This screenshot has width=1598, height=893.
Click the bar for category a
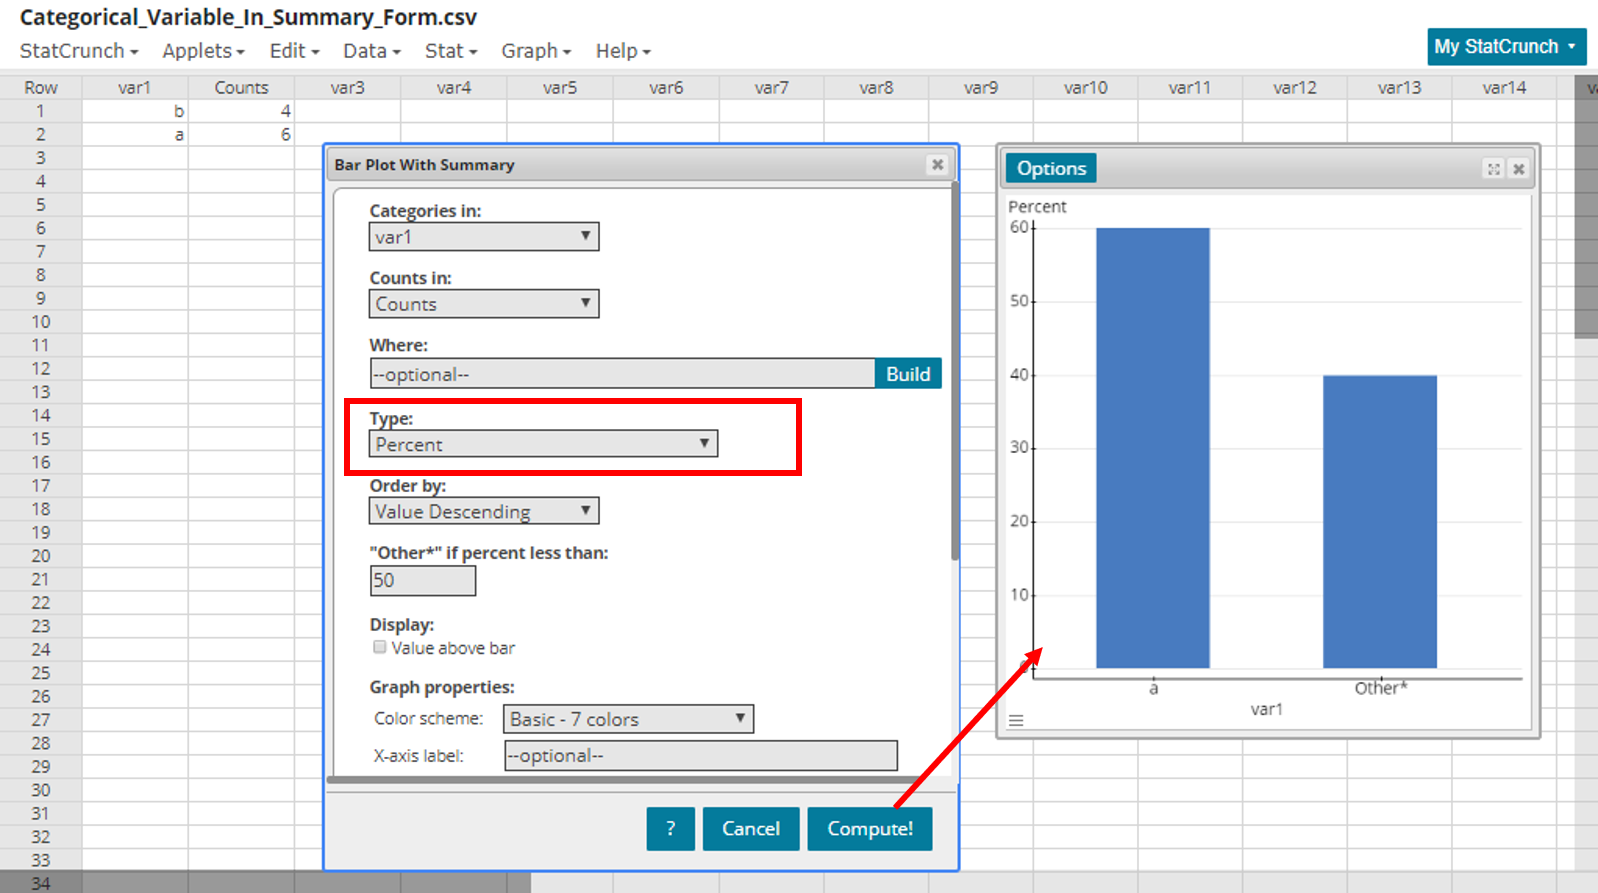click(1153, 448)
